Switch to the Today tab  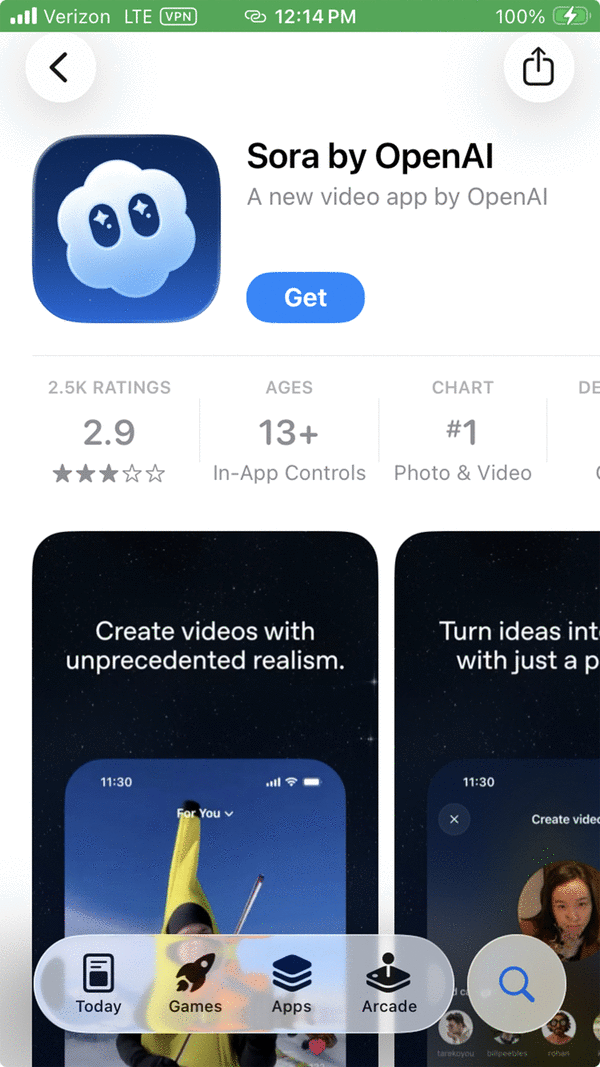pos(99,983)
